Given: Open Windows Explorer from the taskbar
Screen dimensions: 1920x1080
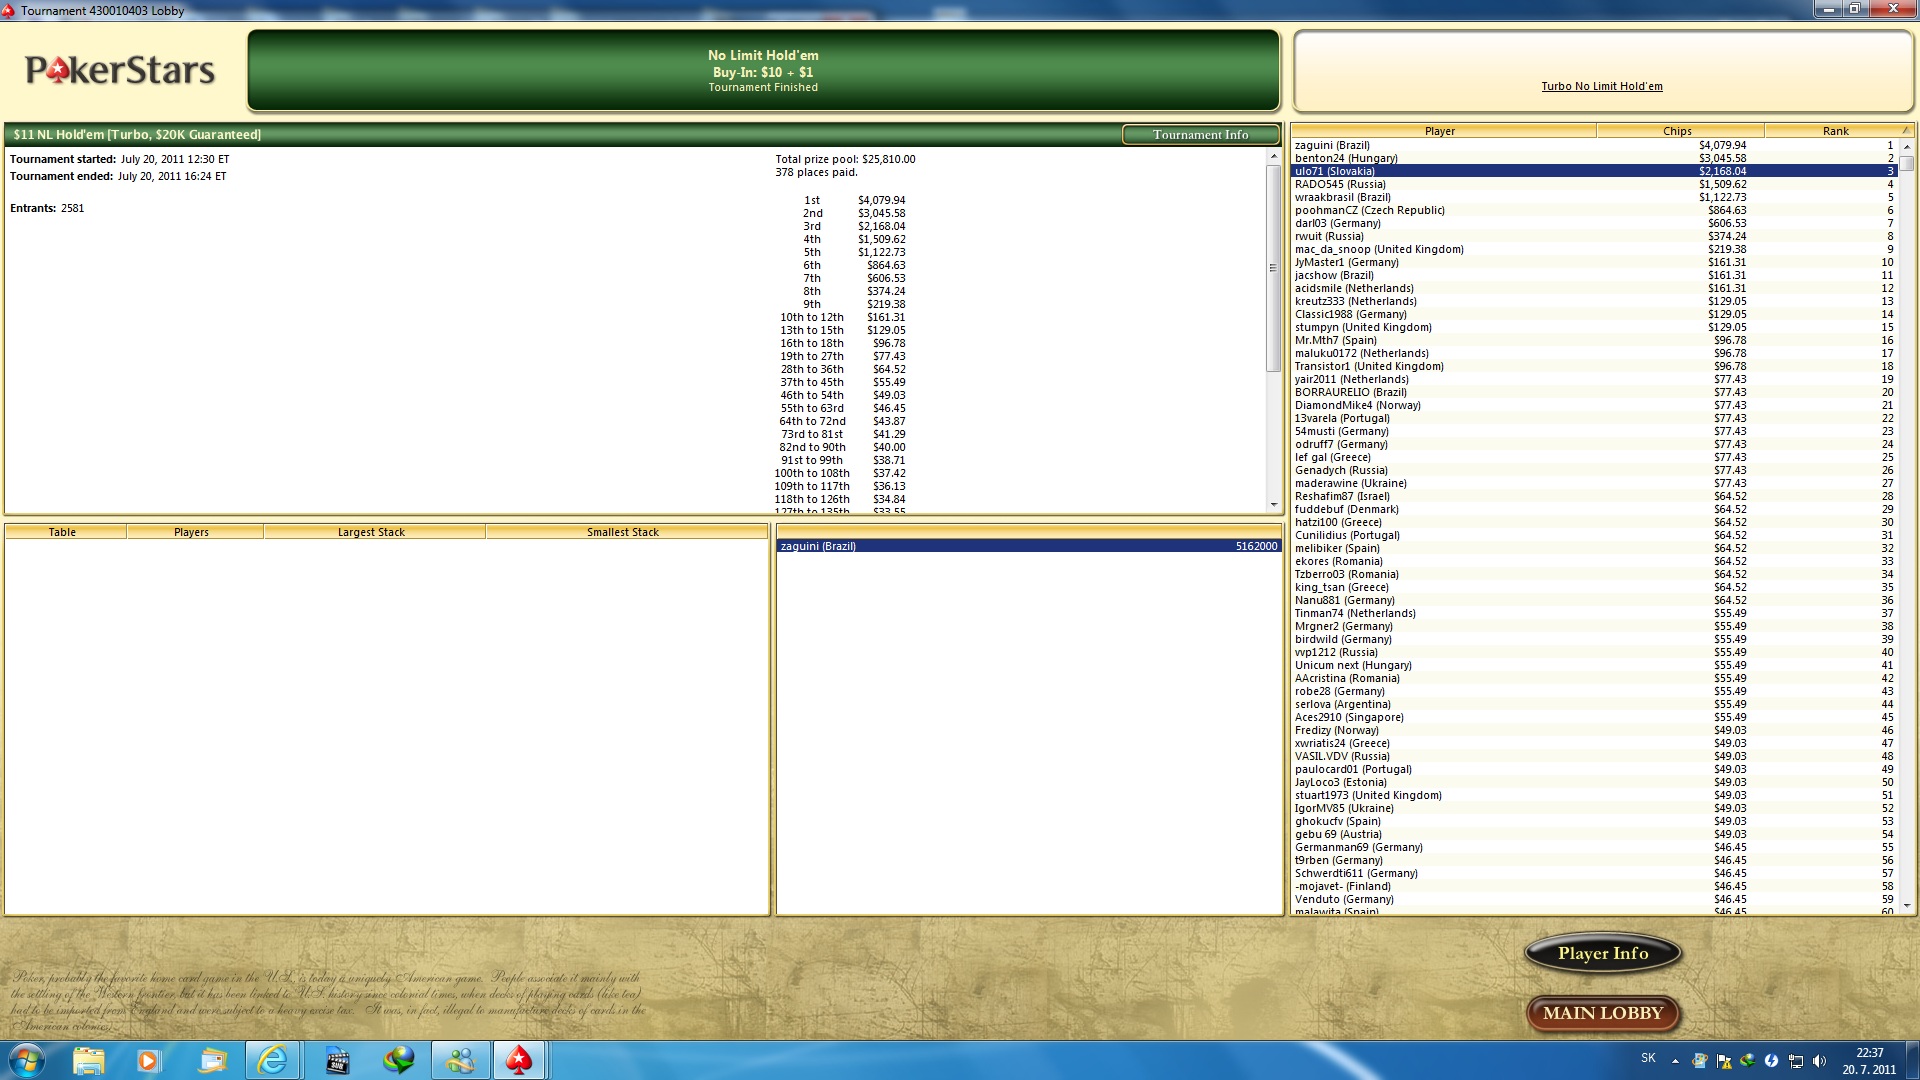Looking at the screenshot, I should (88, 1060).
